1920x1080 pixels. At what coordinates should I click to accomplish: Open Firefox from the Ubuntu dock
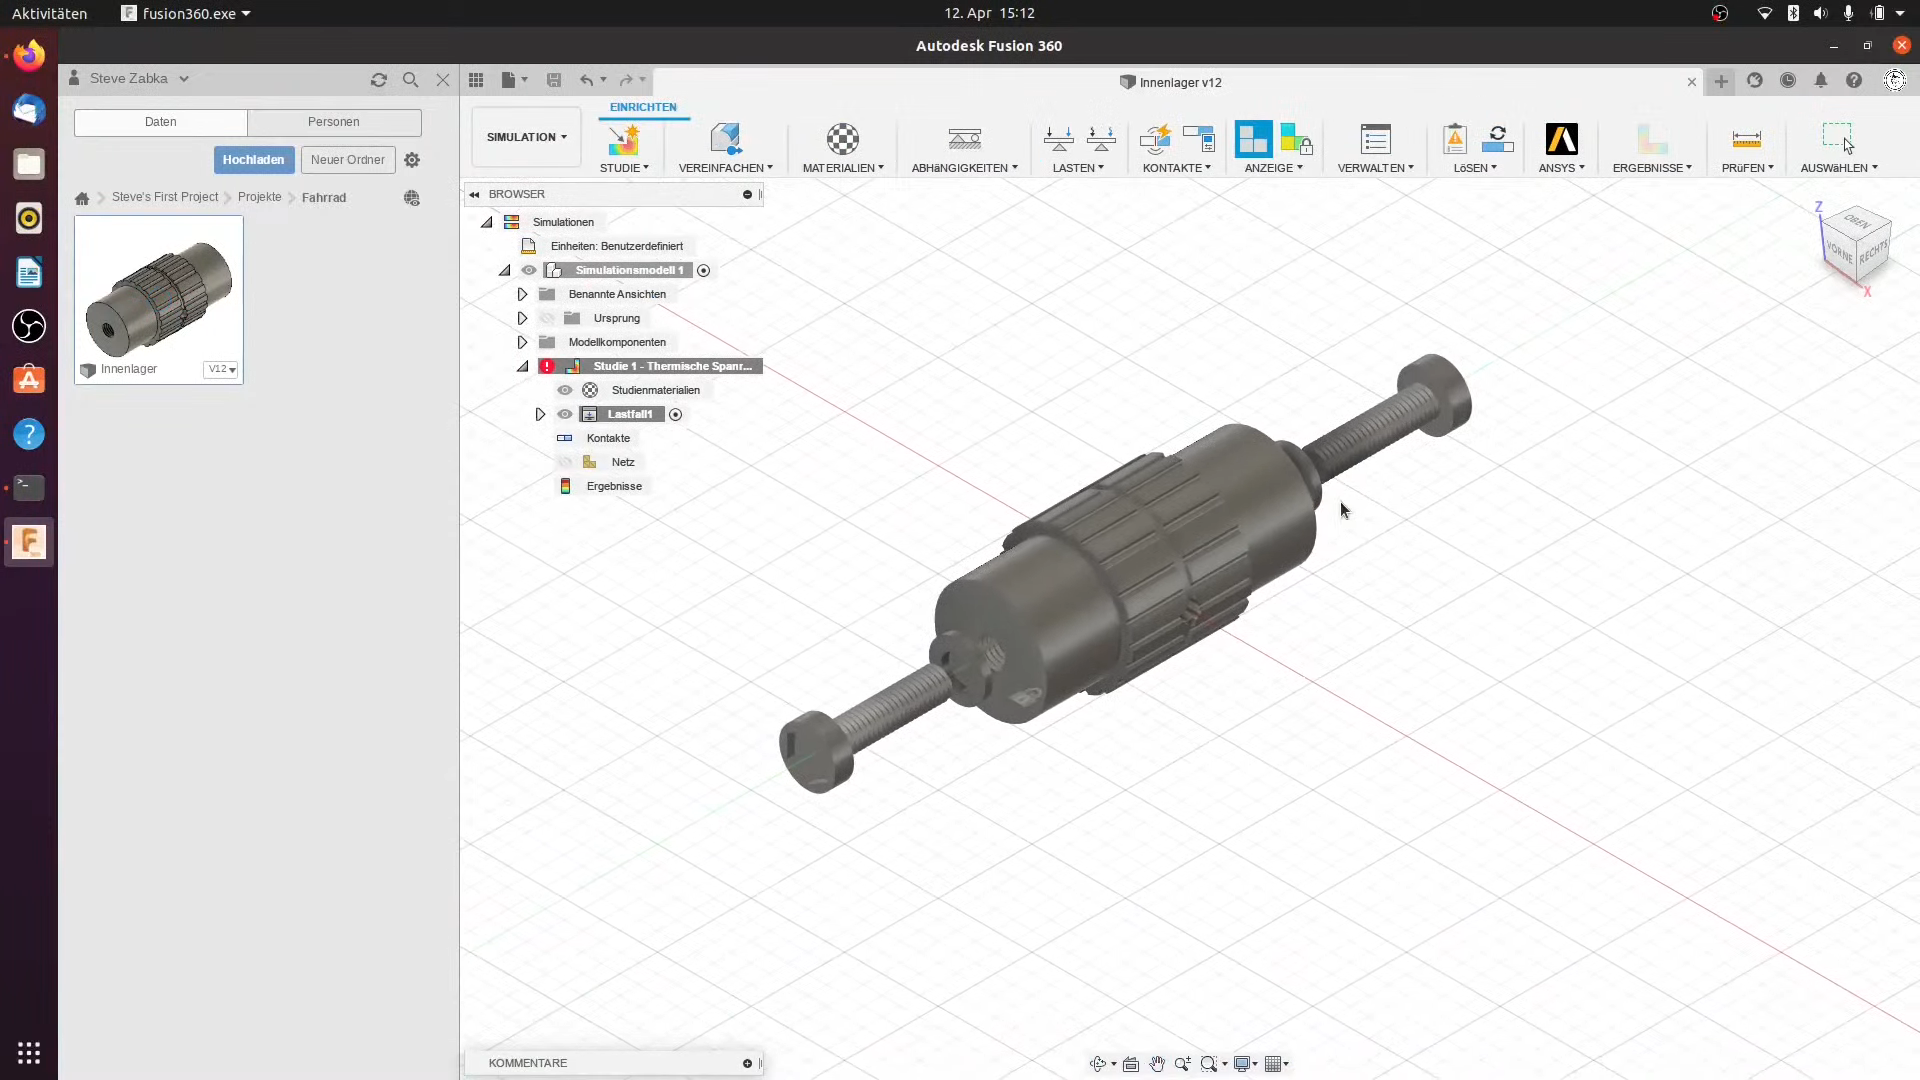pos(29,56)
